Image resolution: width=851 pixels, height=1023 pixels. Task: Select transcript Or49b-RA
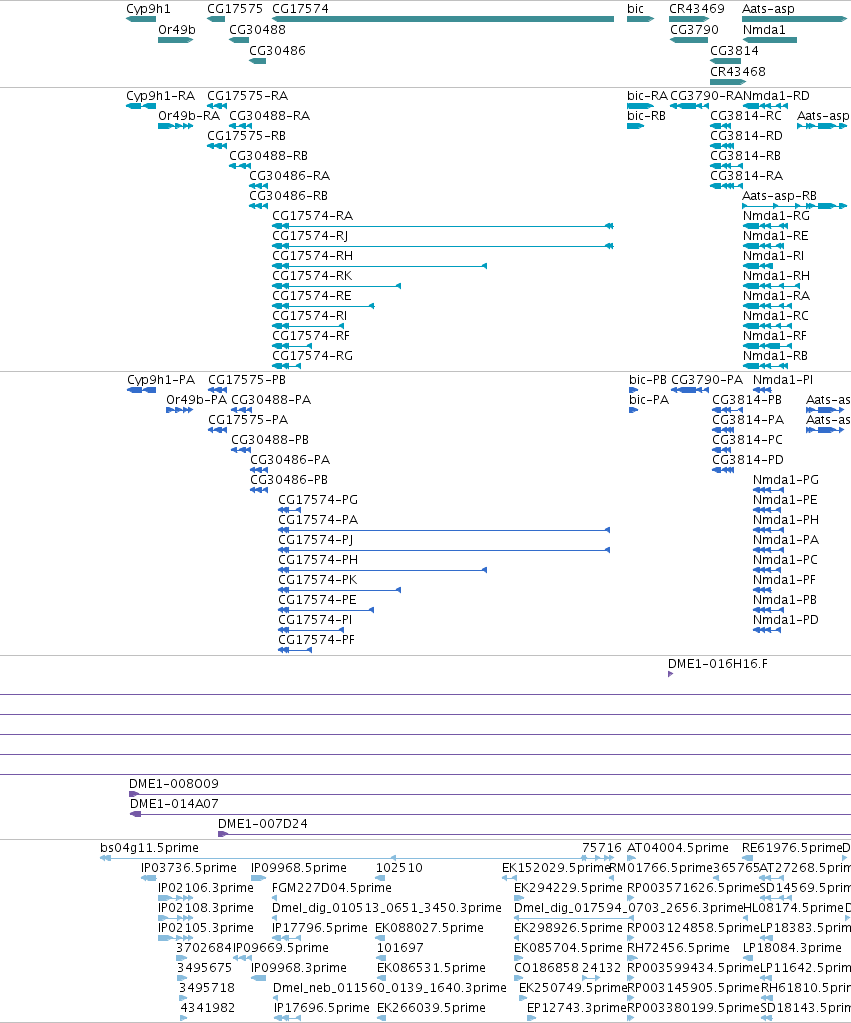[176, 126]
